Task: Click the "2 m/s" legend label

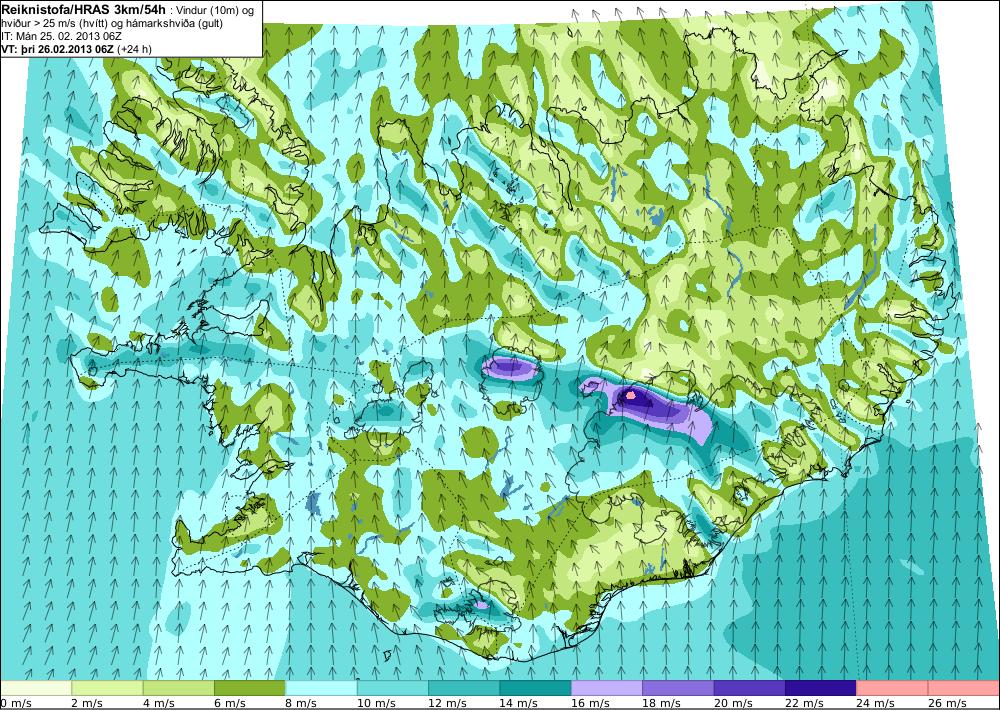Action: [x=87, y=703]
